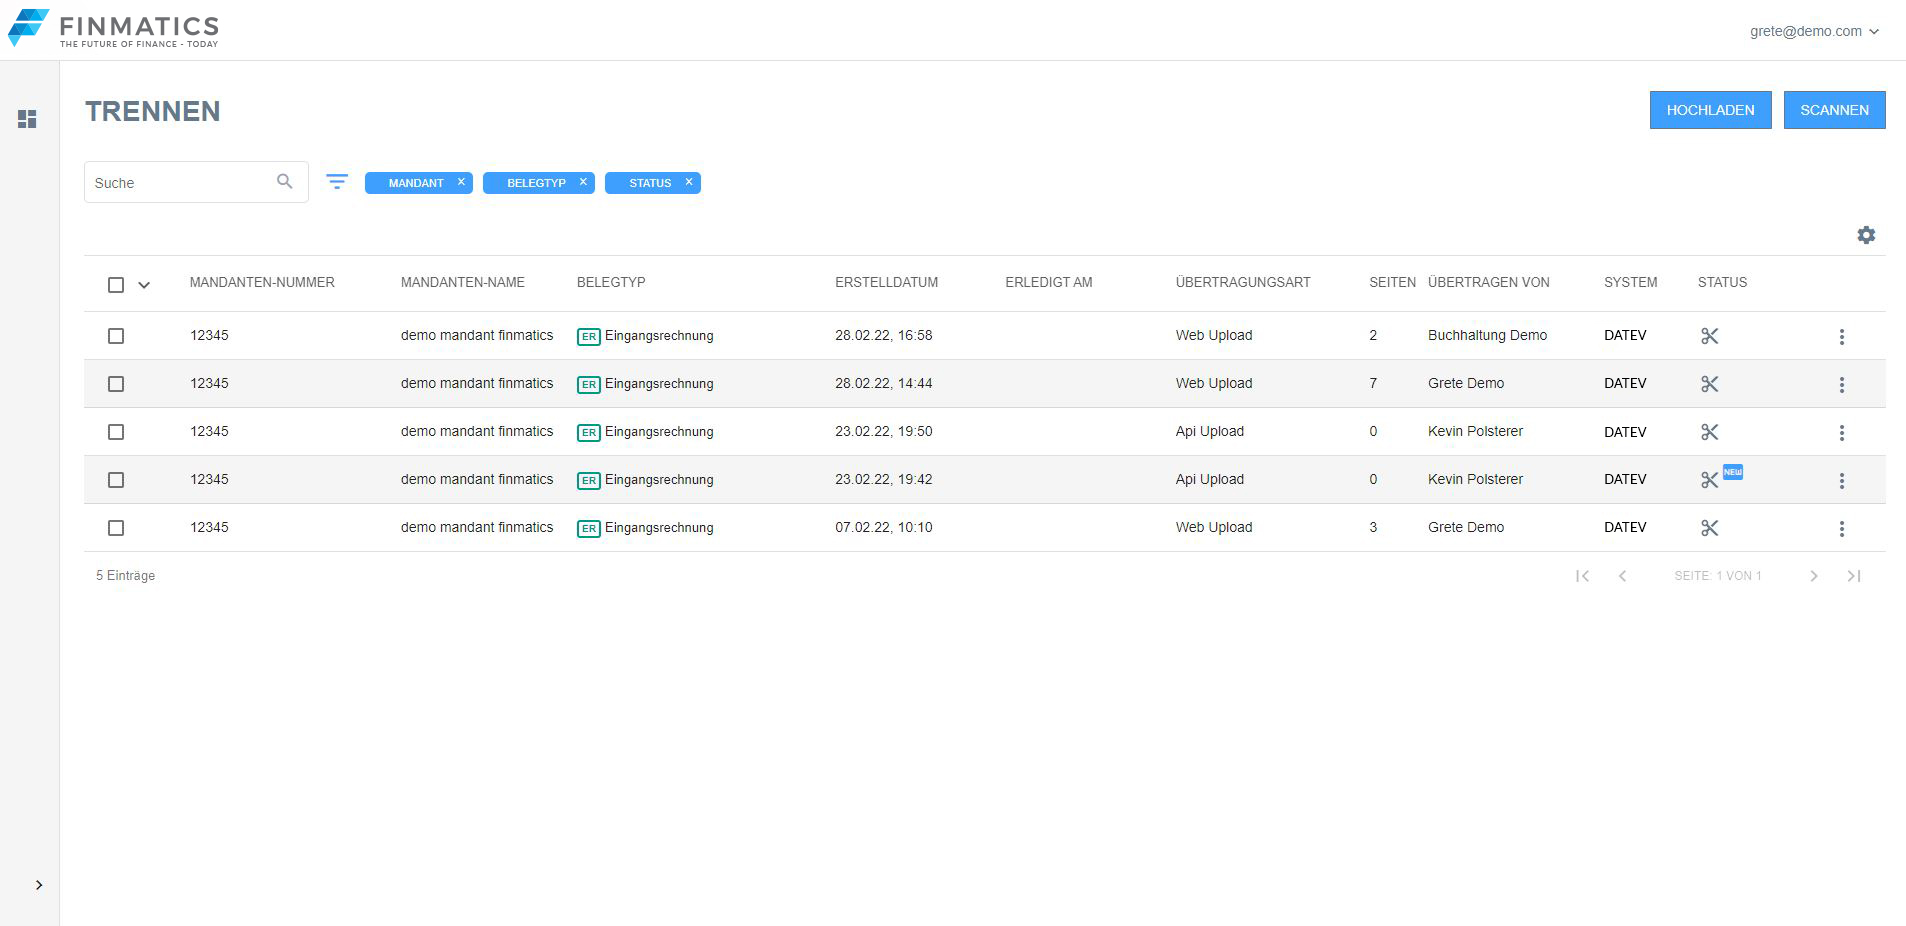Remove the MANDANT filter chip

(x=461, y=182)
